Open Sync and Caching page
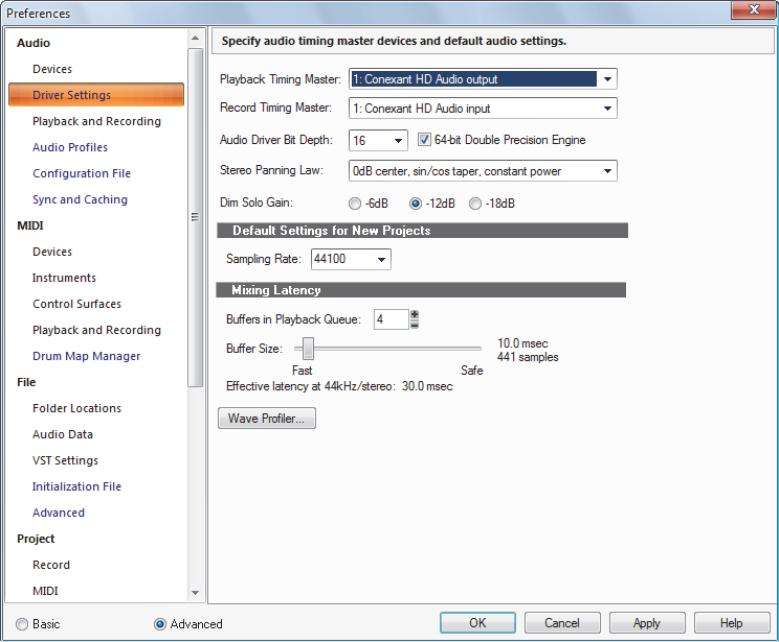779x642 pixels. [80, 199]
